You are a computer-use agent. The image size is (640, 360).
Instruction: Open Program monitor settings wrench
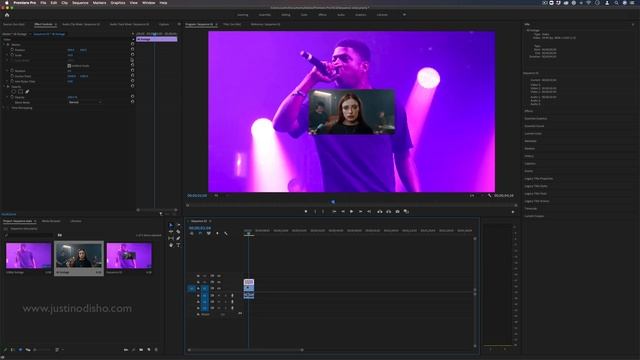pyautogui.click(x=489, y=196)
